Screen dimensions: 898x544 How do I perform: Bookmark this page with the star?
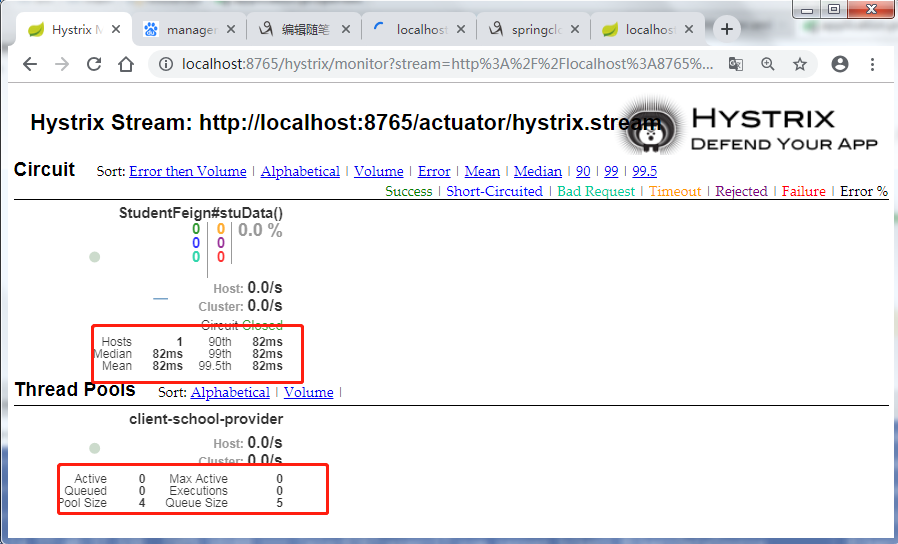800,64
